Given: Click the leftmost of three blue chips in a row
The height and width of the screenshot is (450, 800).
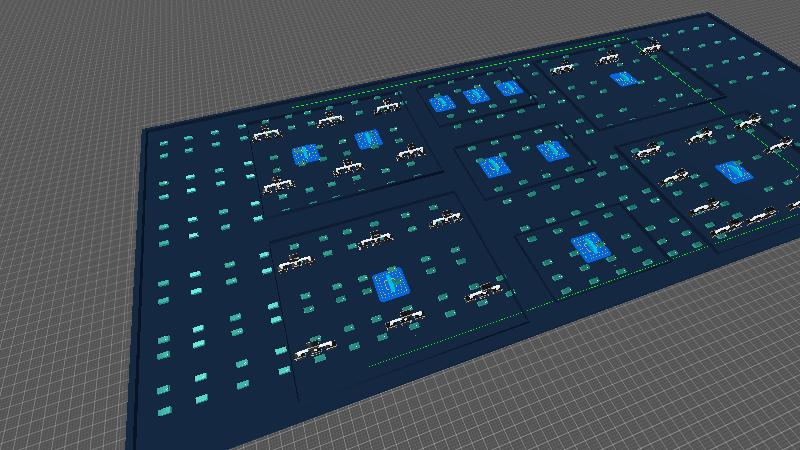Looking at the screenshot, I should point(441,102).
